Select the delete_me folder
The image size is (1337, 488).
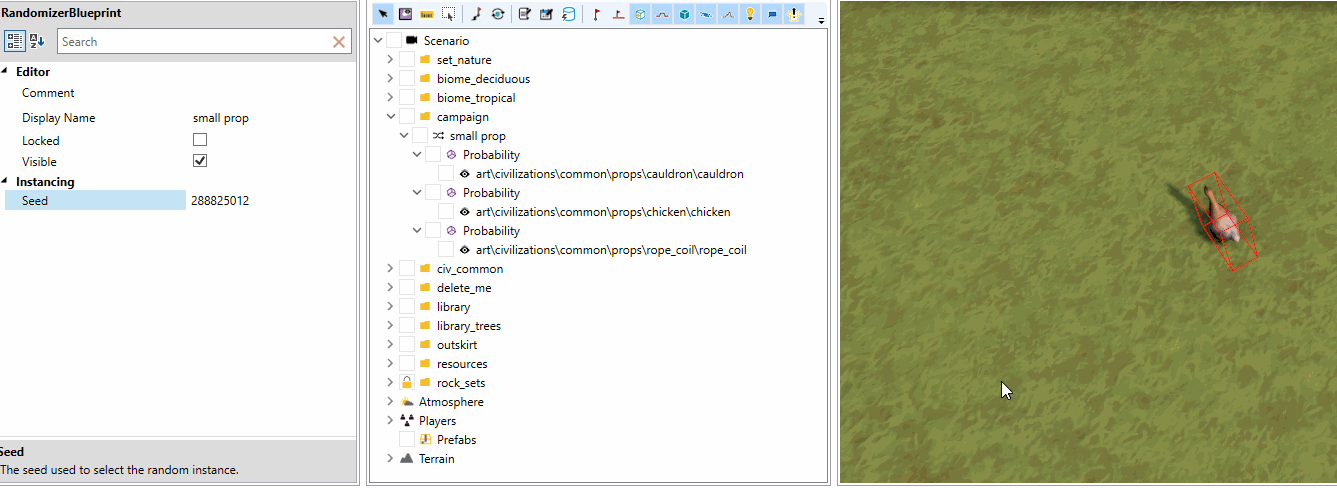pyautogui.click(x=464, y=288)
